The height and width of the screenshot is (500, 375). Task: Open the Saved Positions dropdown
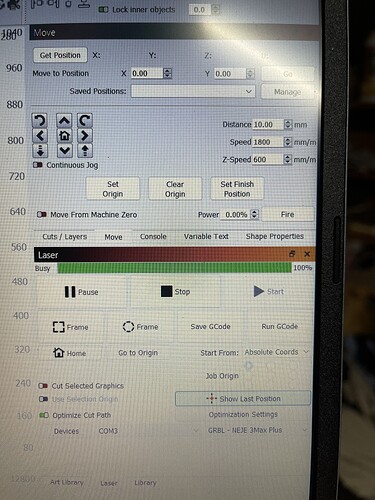tap(193, 91)
